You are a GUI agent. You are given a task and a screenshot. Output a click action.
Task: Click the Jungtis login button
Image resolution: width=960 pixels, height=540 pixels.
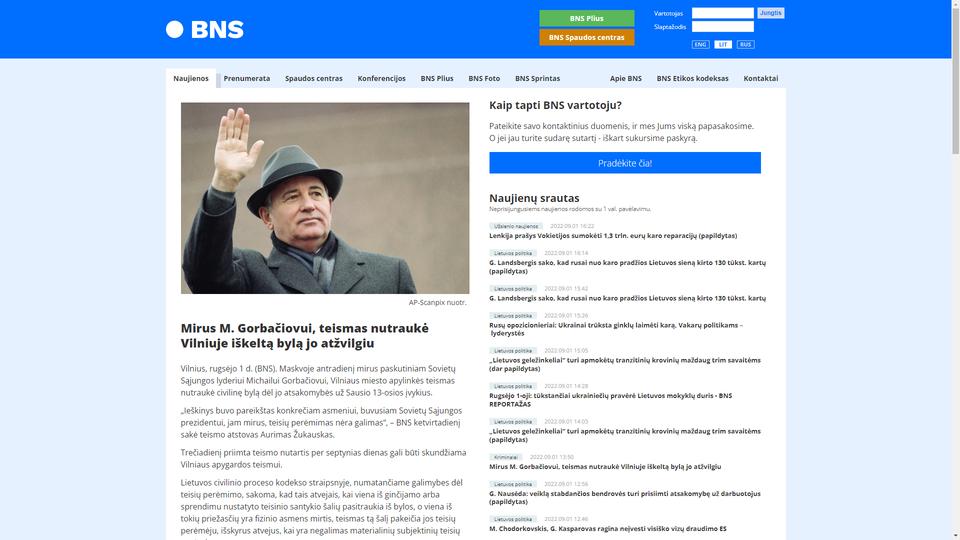pos(770,13)
